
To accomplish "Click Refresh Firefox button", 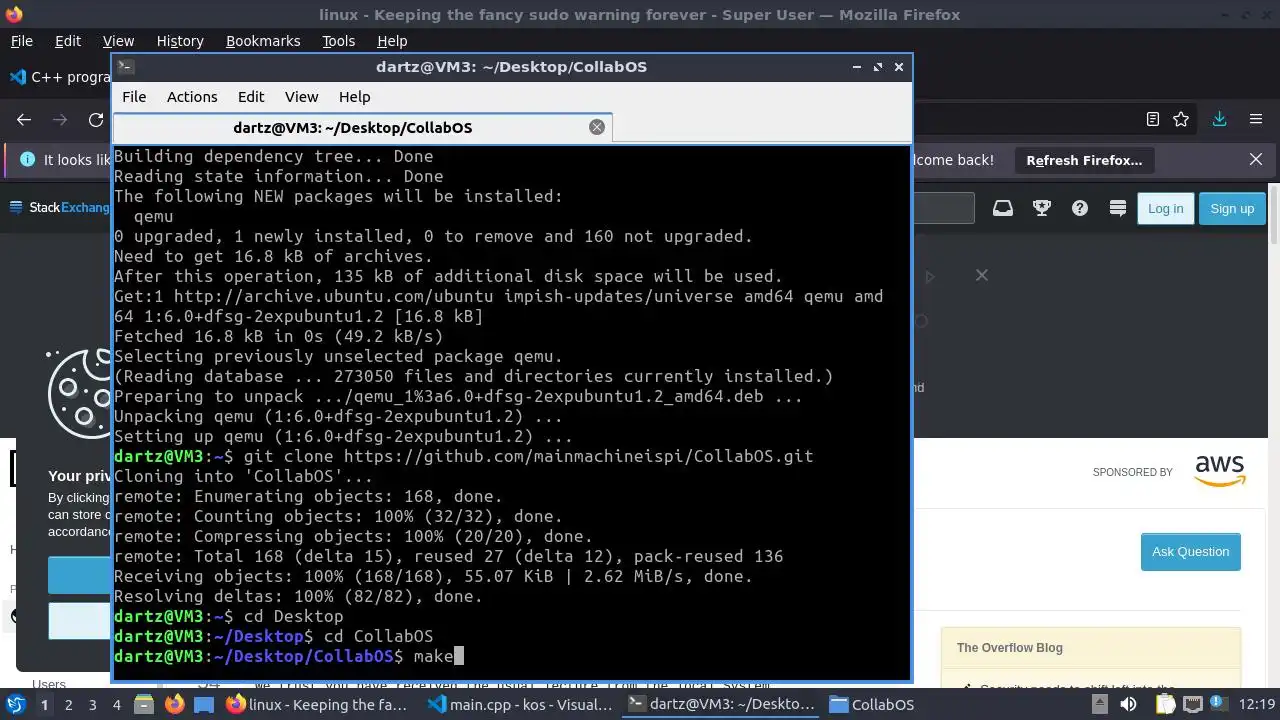I will pos(1084,160).
